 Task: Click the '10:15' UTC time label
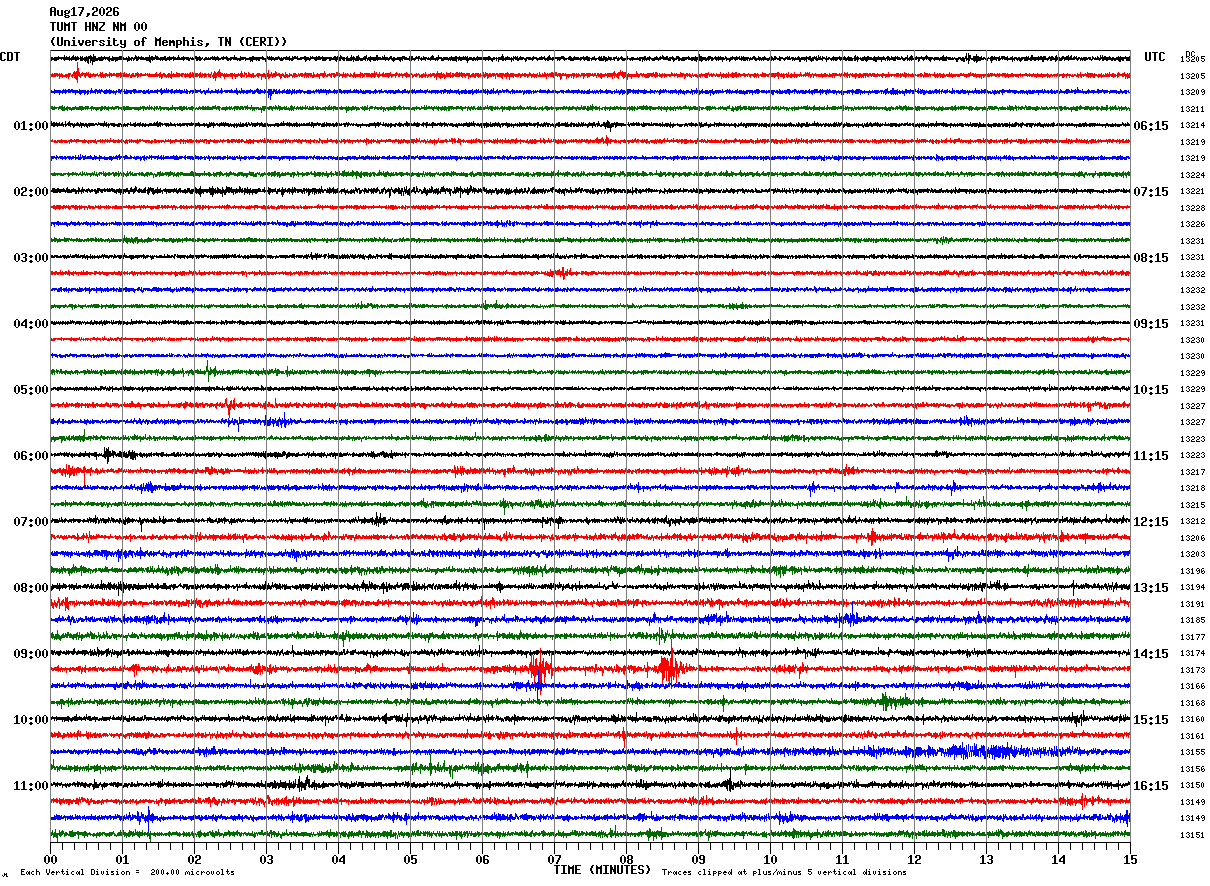1151,390
